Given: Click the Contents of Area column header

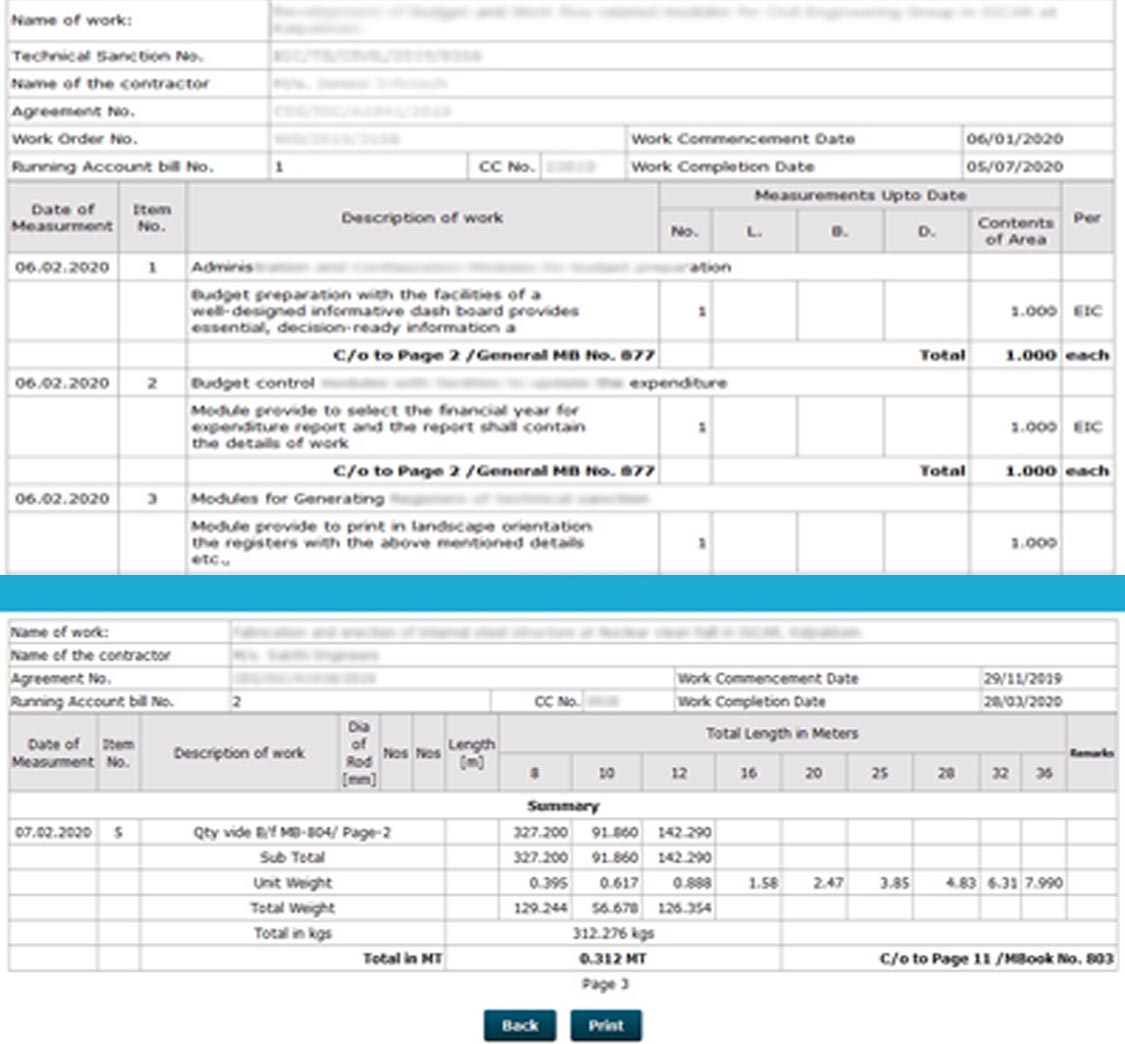Looking at the screenshot, I should click(x=1015, y=231).
